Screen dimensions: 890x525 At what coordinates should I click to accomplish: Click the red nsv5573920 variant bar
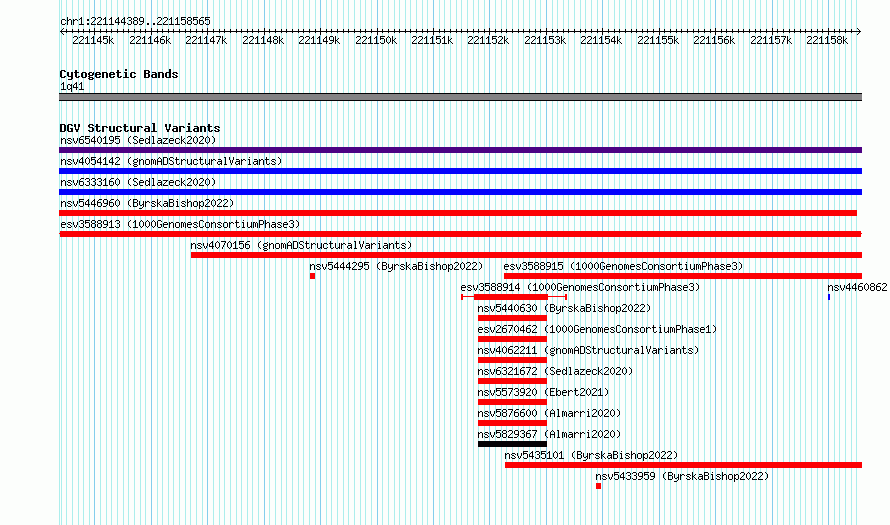tap(512, 402)
